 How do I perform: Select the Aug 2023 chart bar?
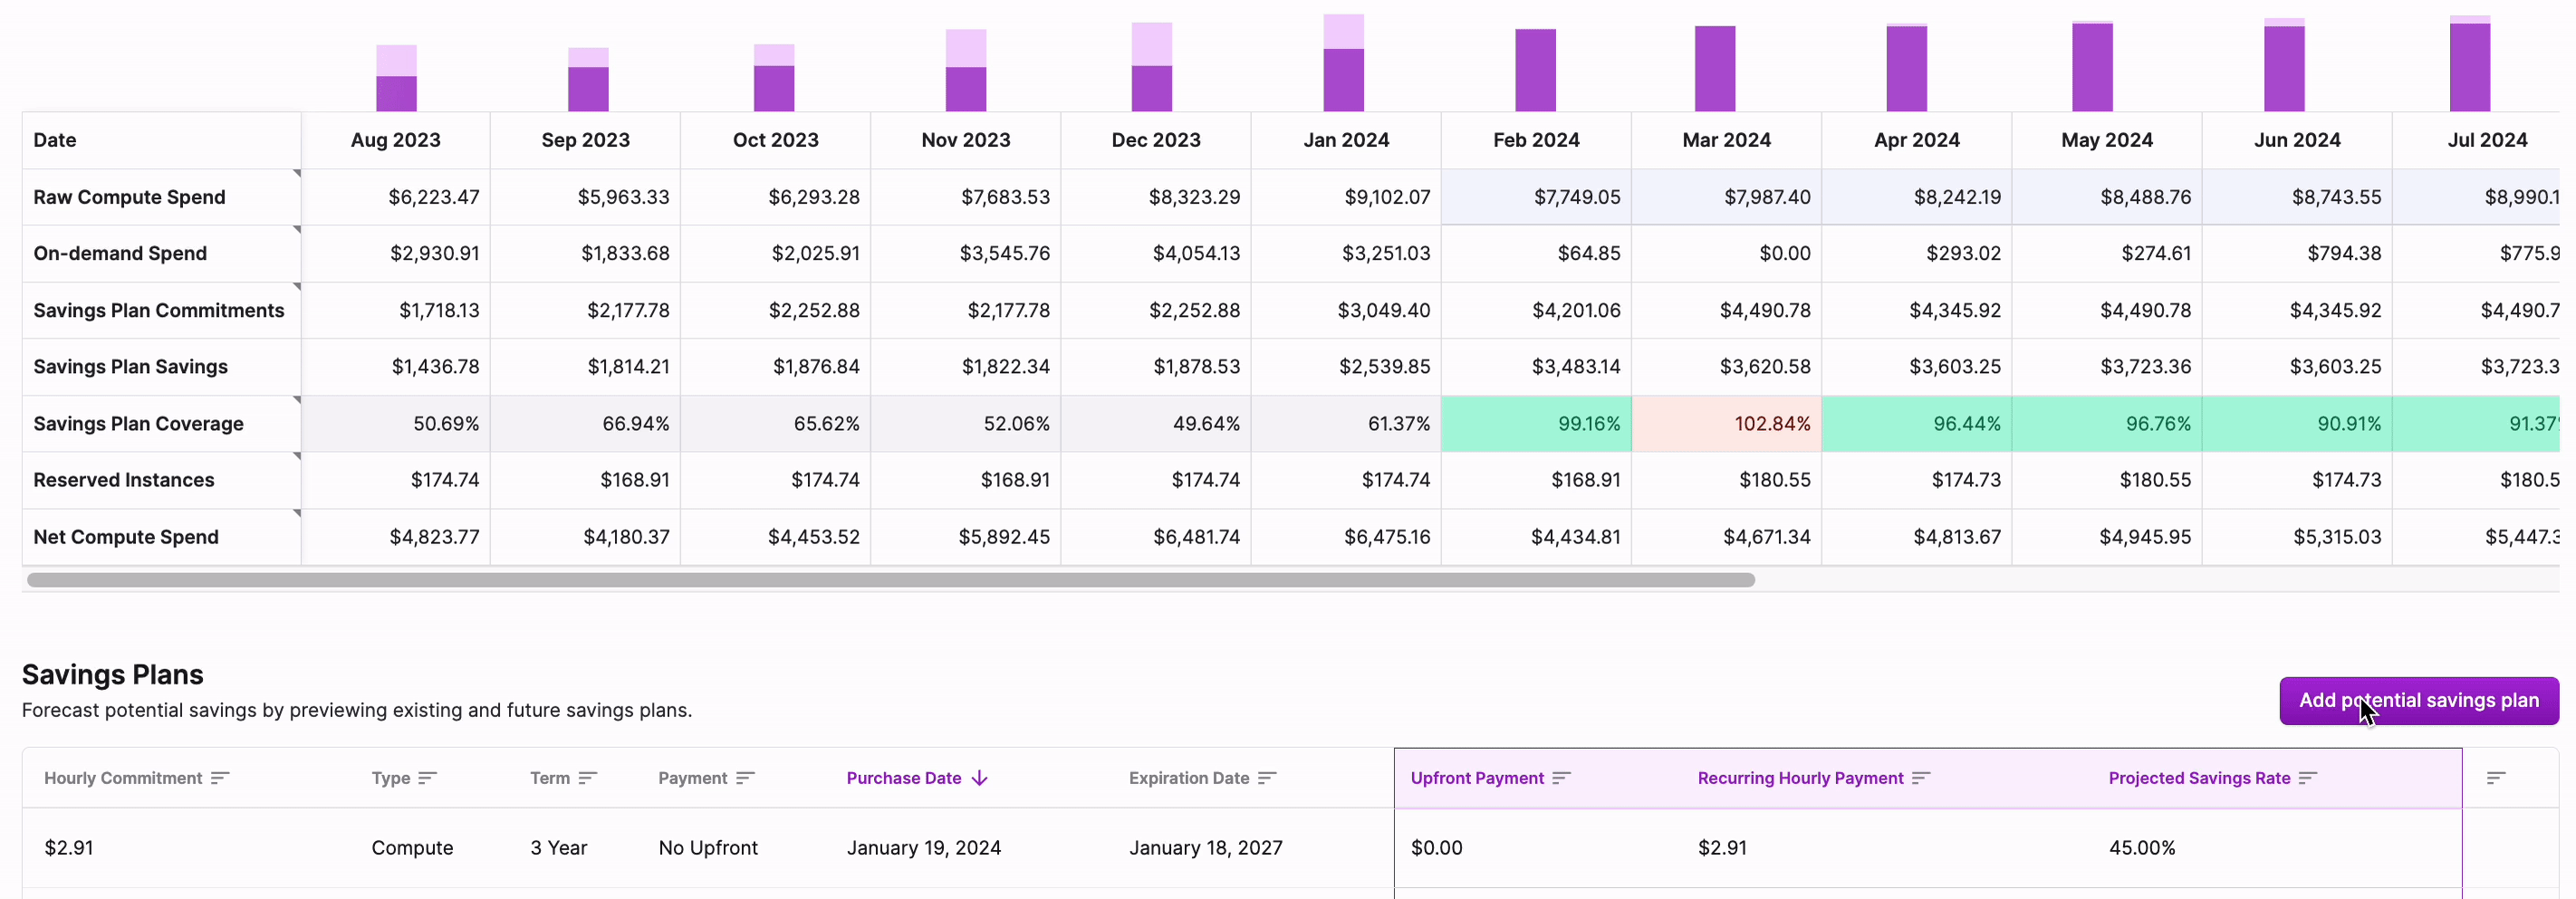click(x=396, y=78)
